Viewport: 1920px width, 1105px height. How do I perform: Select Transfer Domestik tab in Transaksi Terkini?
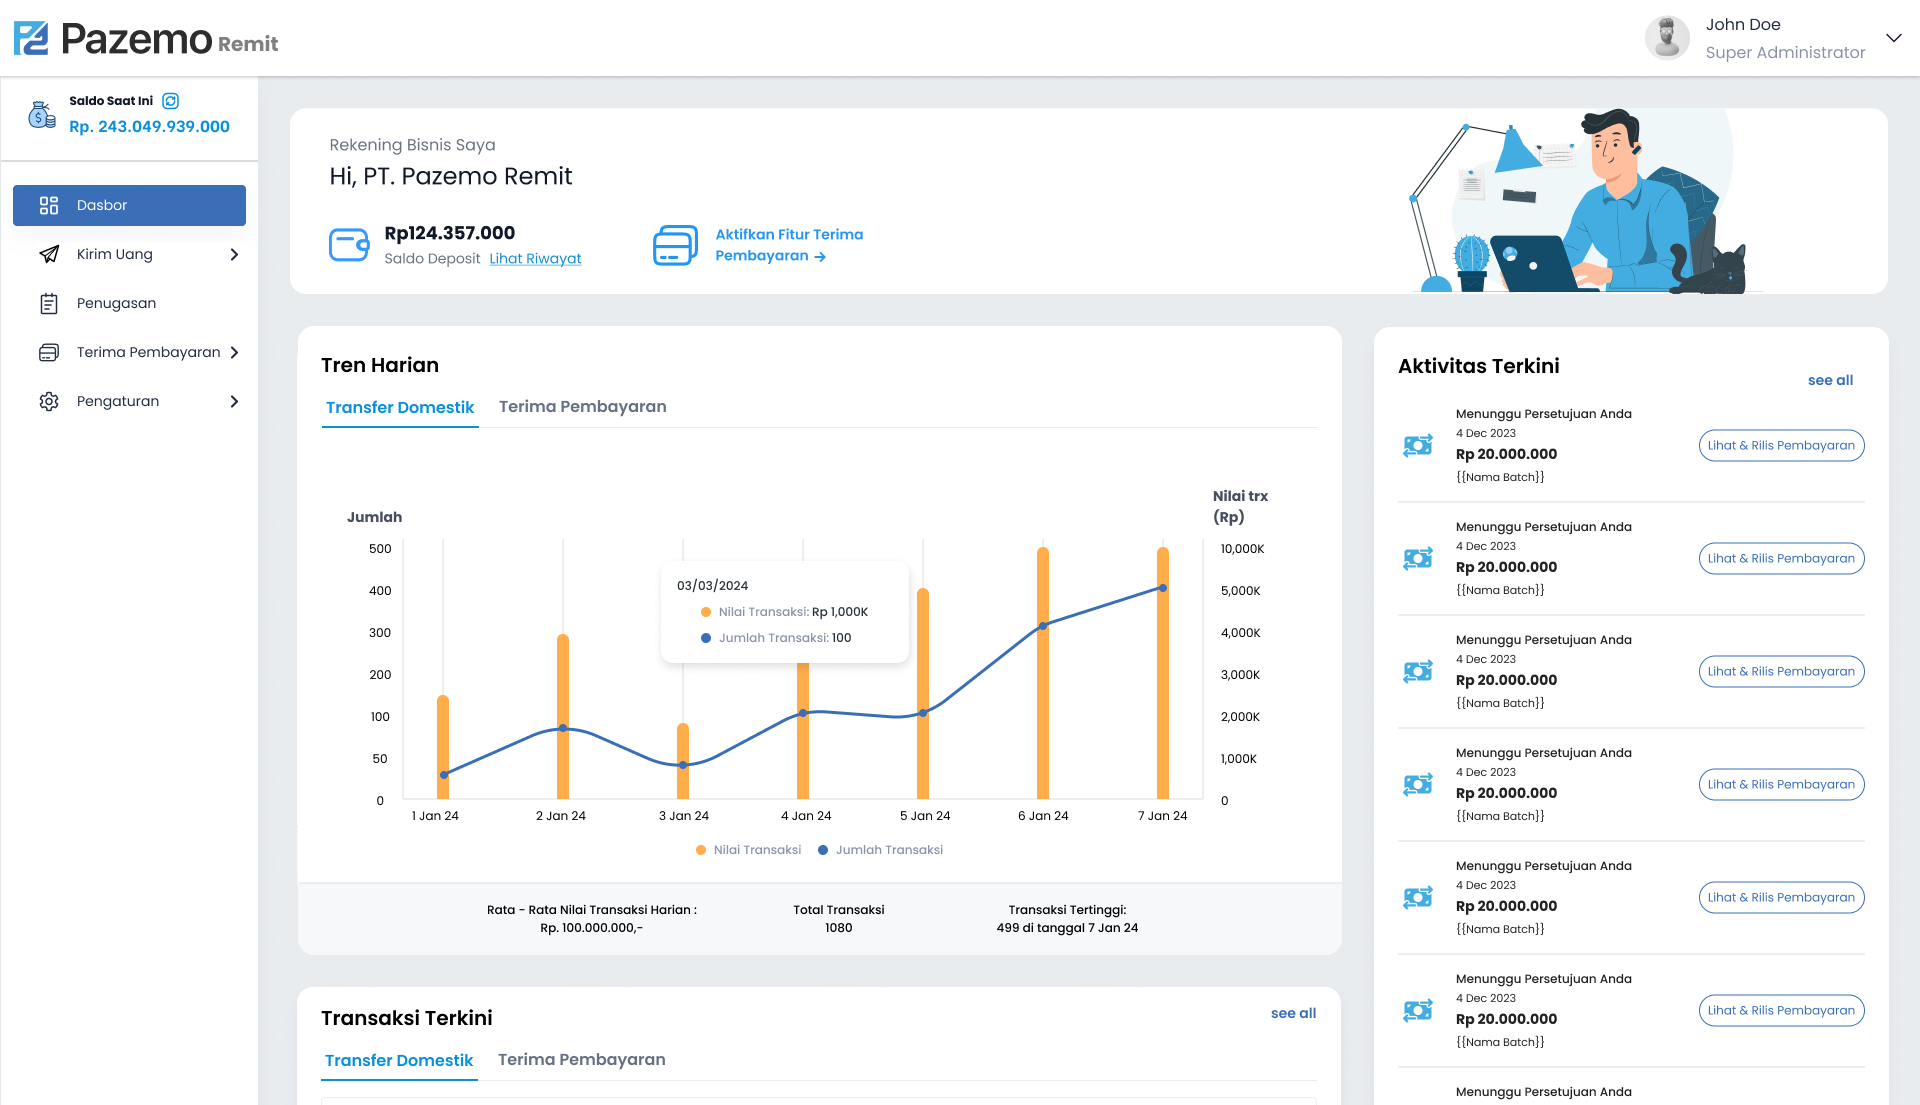click(x=399, y=1060)
